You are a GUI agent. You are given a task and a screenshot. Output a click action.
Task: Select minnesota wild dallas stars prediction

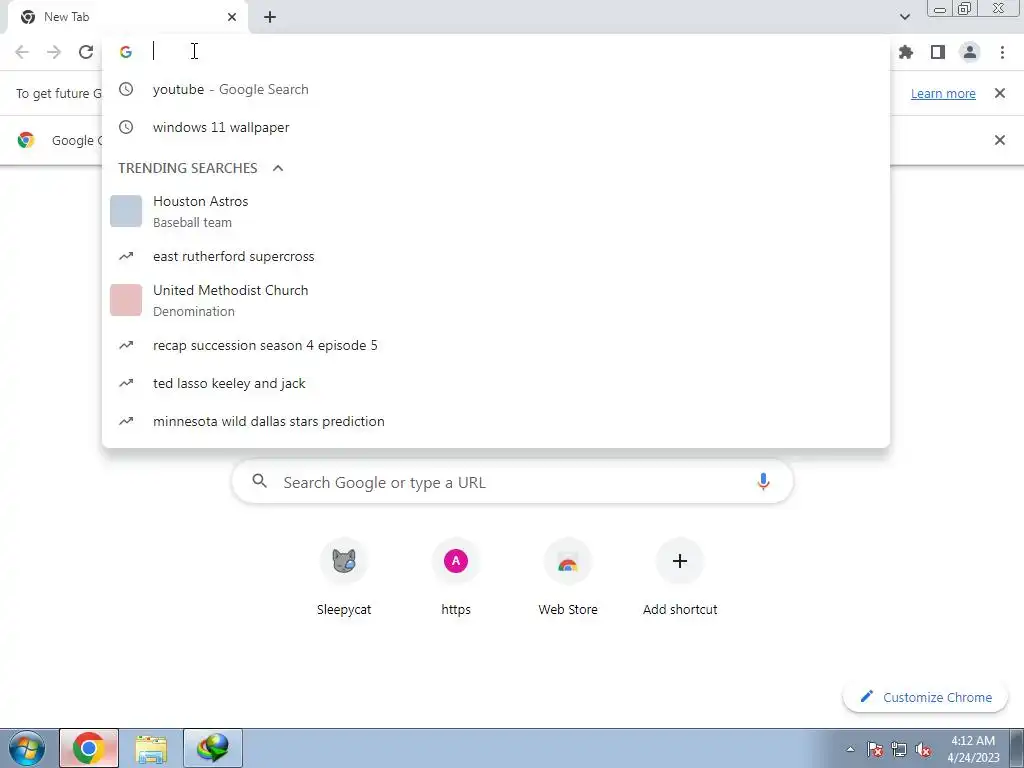click(496, 421)
